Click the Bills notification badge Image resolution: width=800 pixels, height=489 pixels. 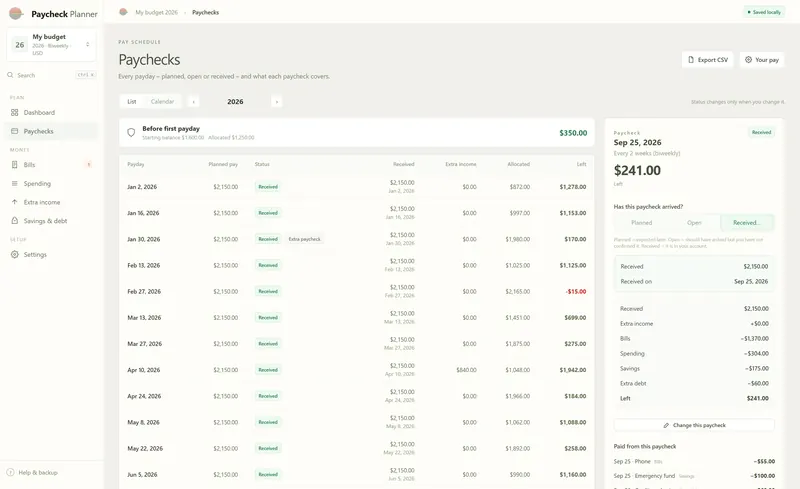pos(89,165)
